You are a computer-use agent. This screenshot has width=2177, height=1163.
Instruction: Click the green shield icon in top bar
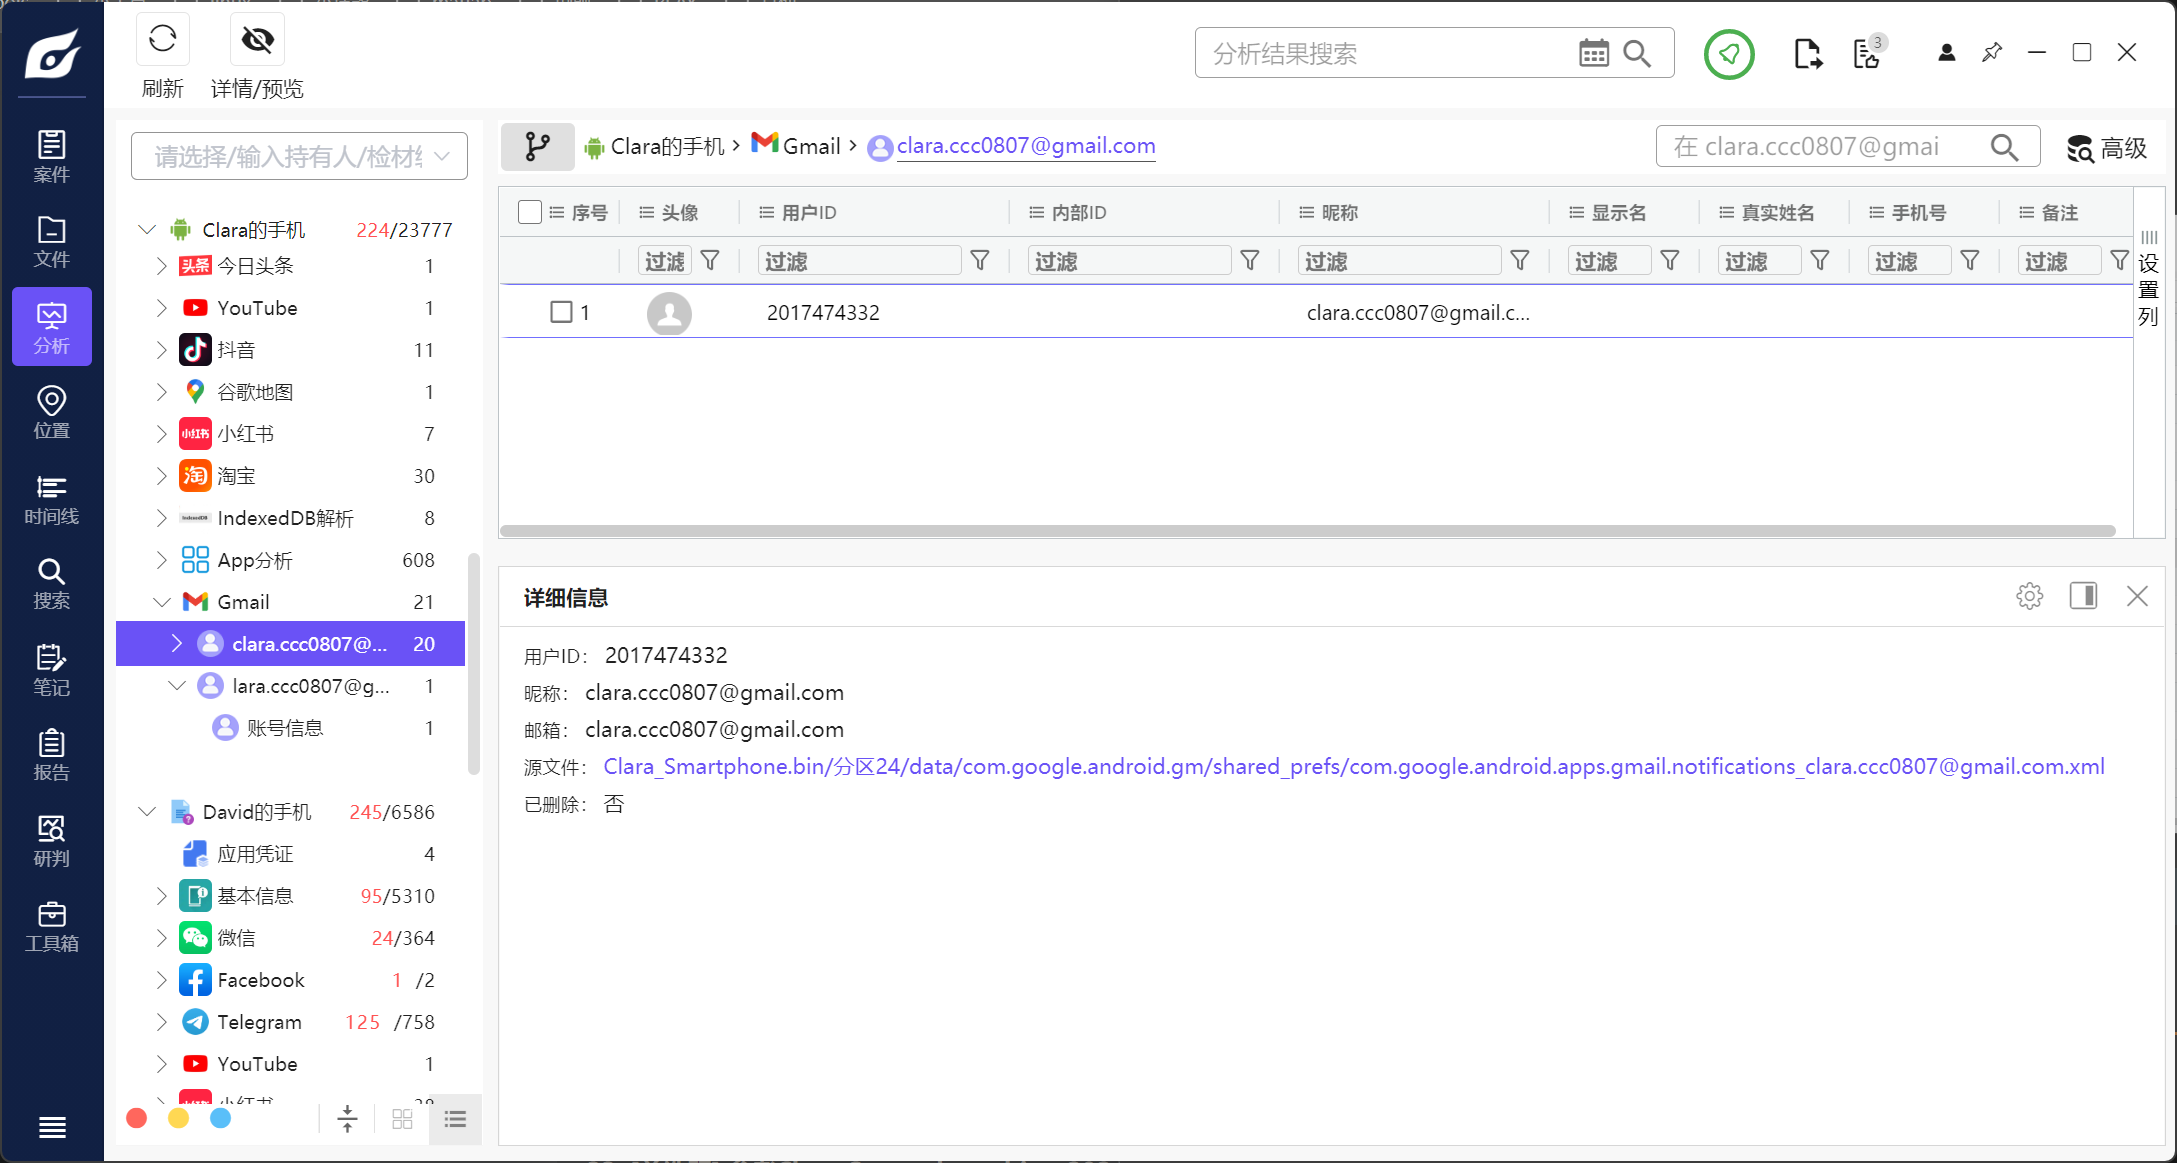[1728, 54]
